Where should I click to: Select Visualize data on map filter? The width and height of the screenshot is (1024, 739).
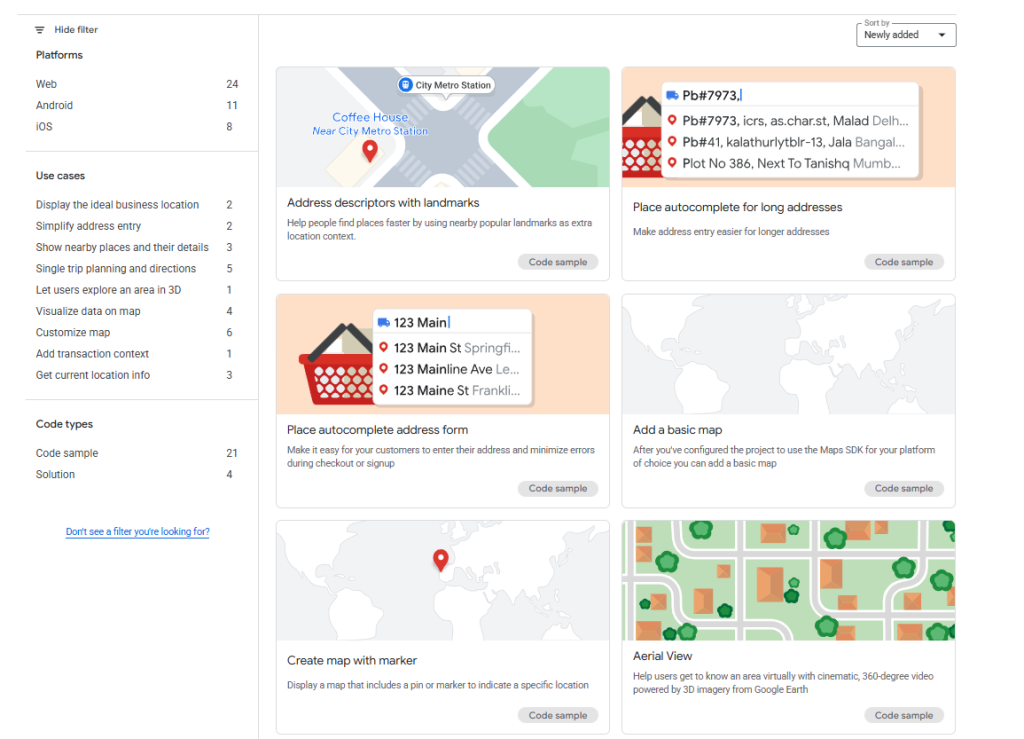[x=88, y=312]
